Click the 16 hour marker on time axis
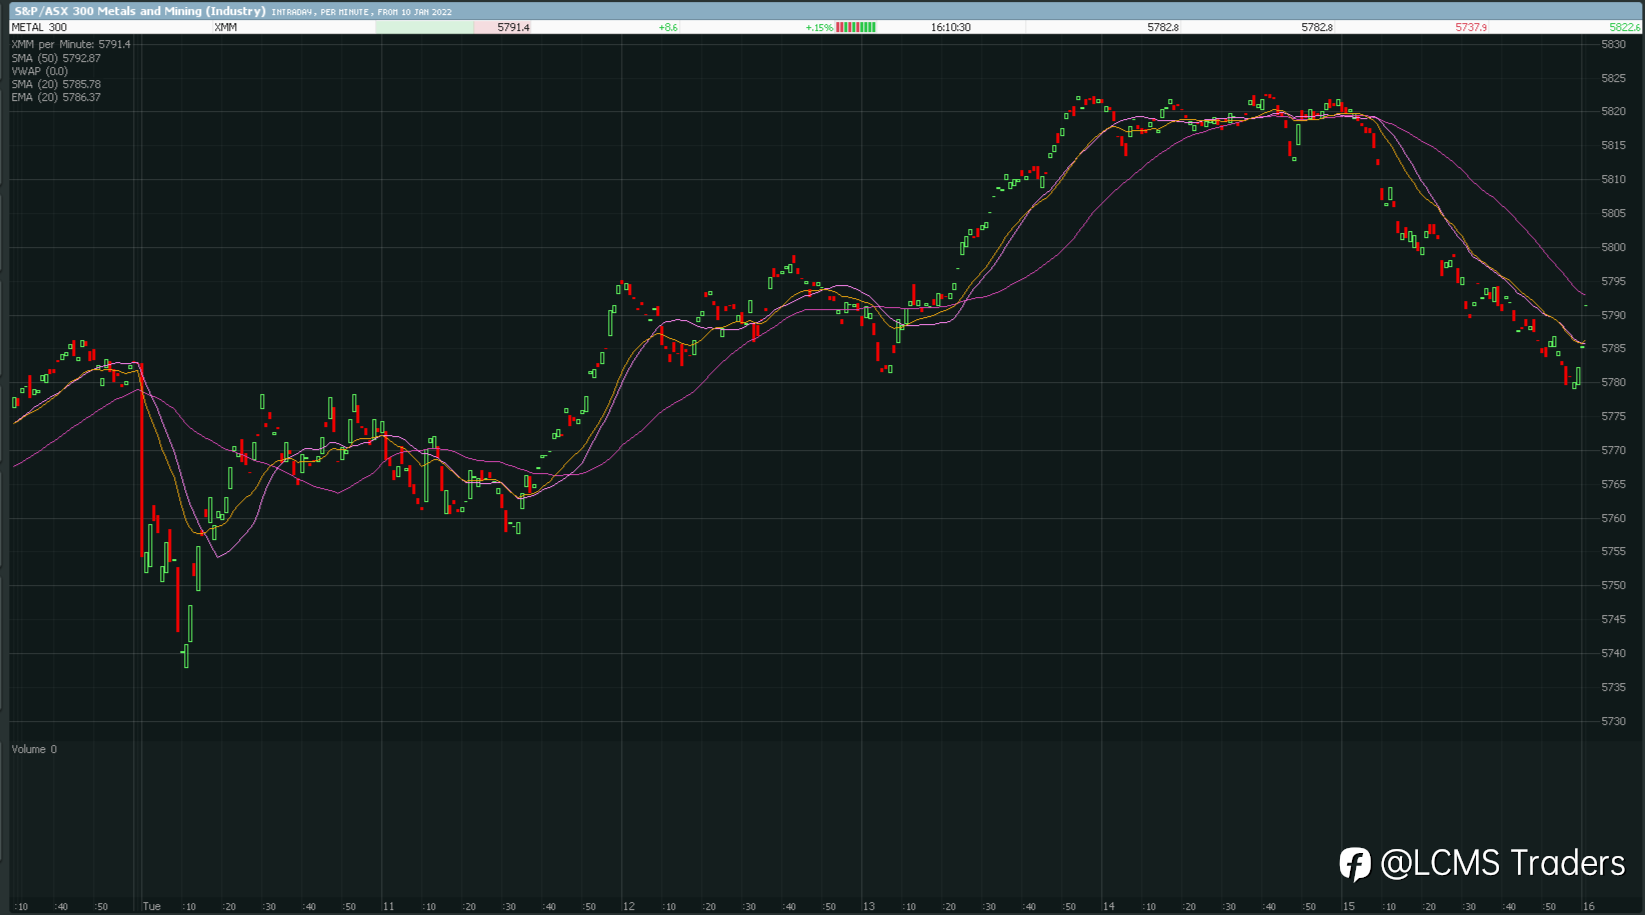This screenshot has height=915, width=1645. (1588, 906)
